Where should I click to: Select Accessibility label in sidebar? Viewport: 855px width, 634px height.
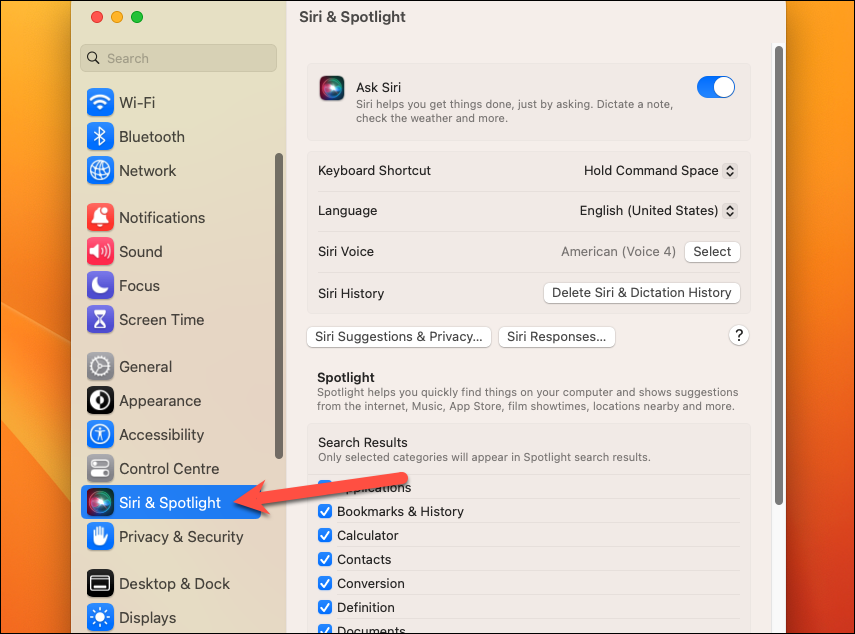tap(161, 435)
